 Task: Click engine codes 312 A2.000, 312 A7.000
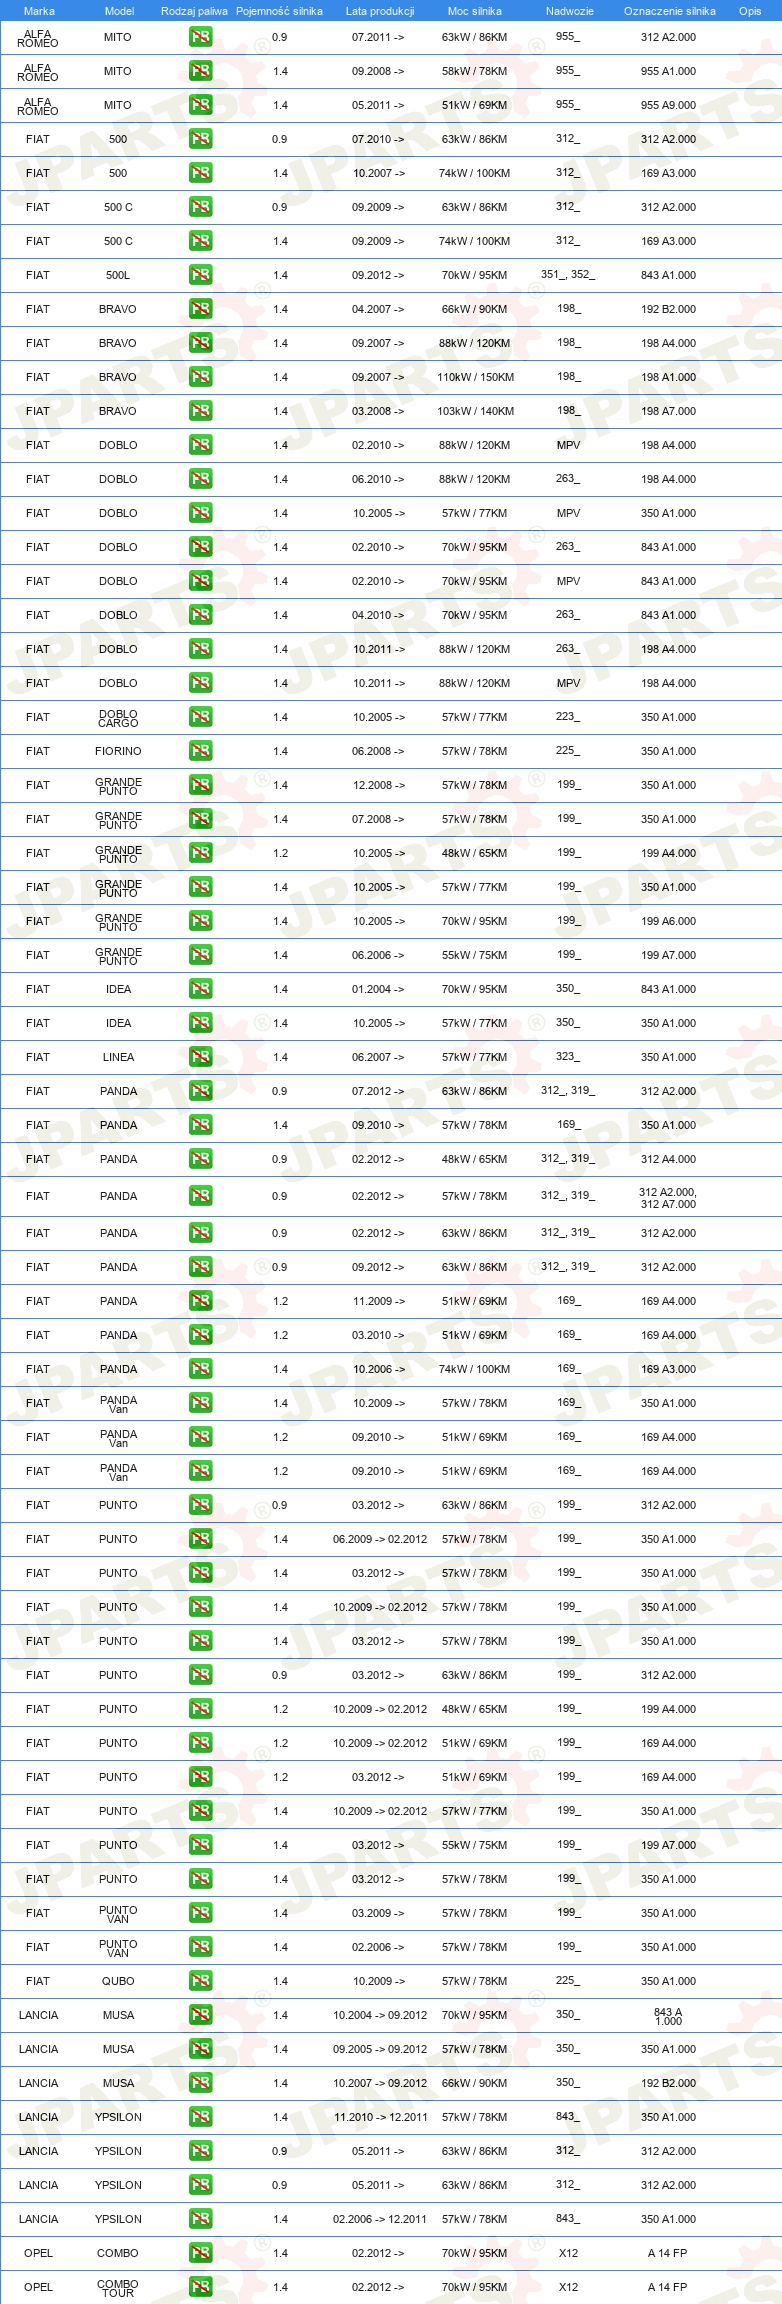[669, 1197]
